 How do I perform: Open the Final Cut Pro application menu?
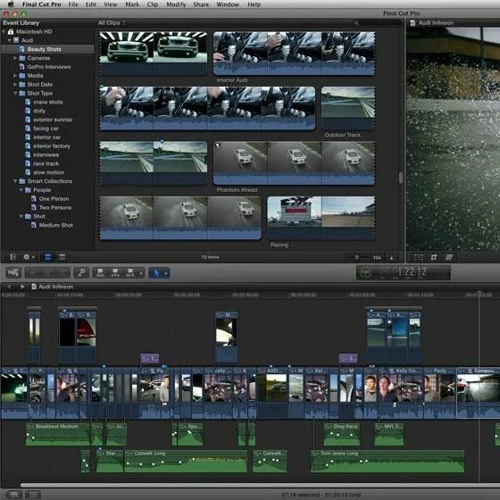[x=41, y=4]
